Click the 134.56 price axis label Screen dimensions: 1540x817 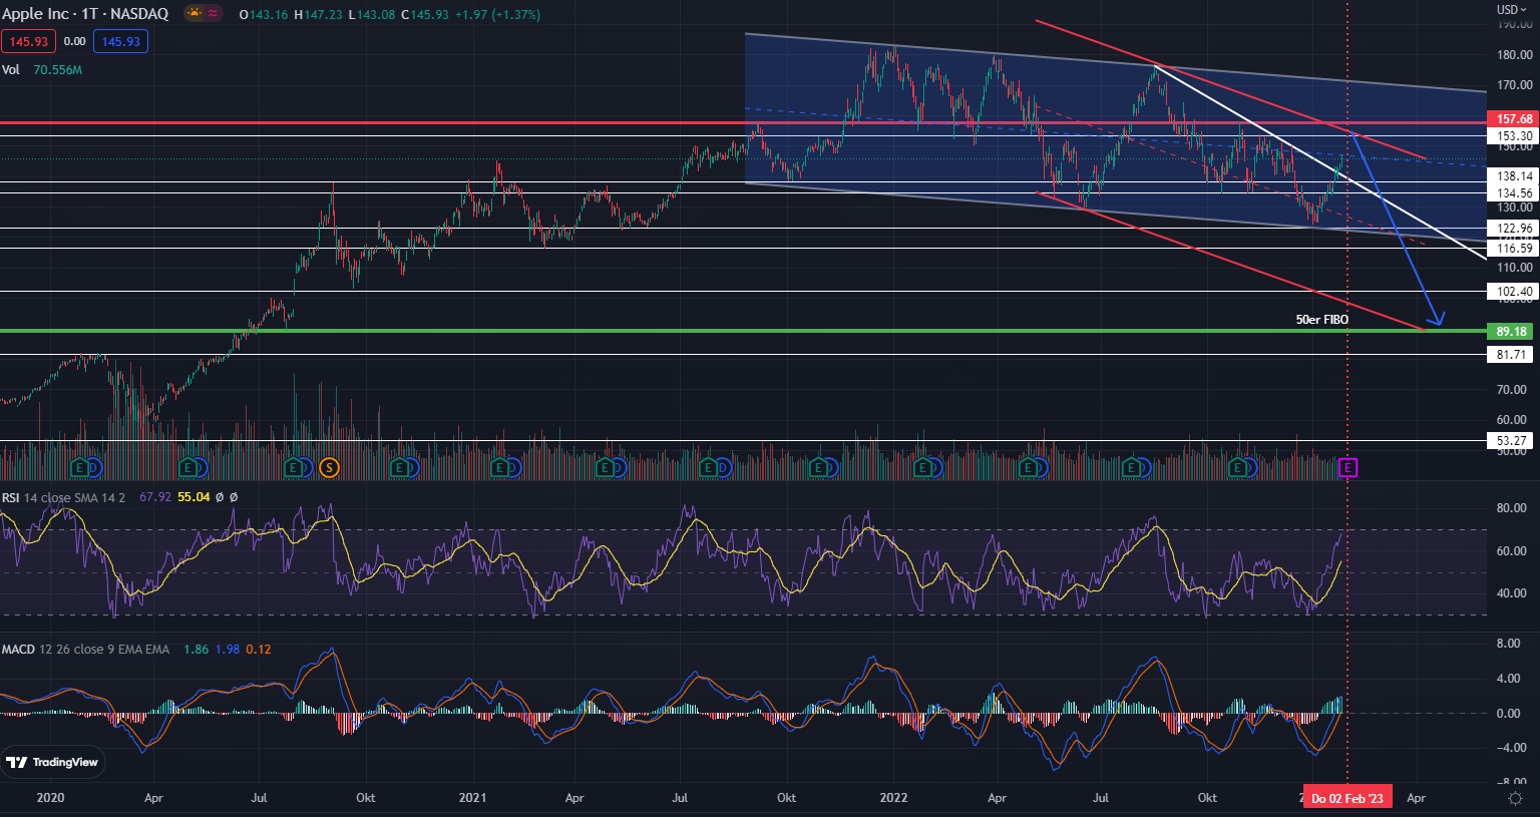click(x=1513, y=193)
